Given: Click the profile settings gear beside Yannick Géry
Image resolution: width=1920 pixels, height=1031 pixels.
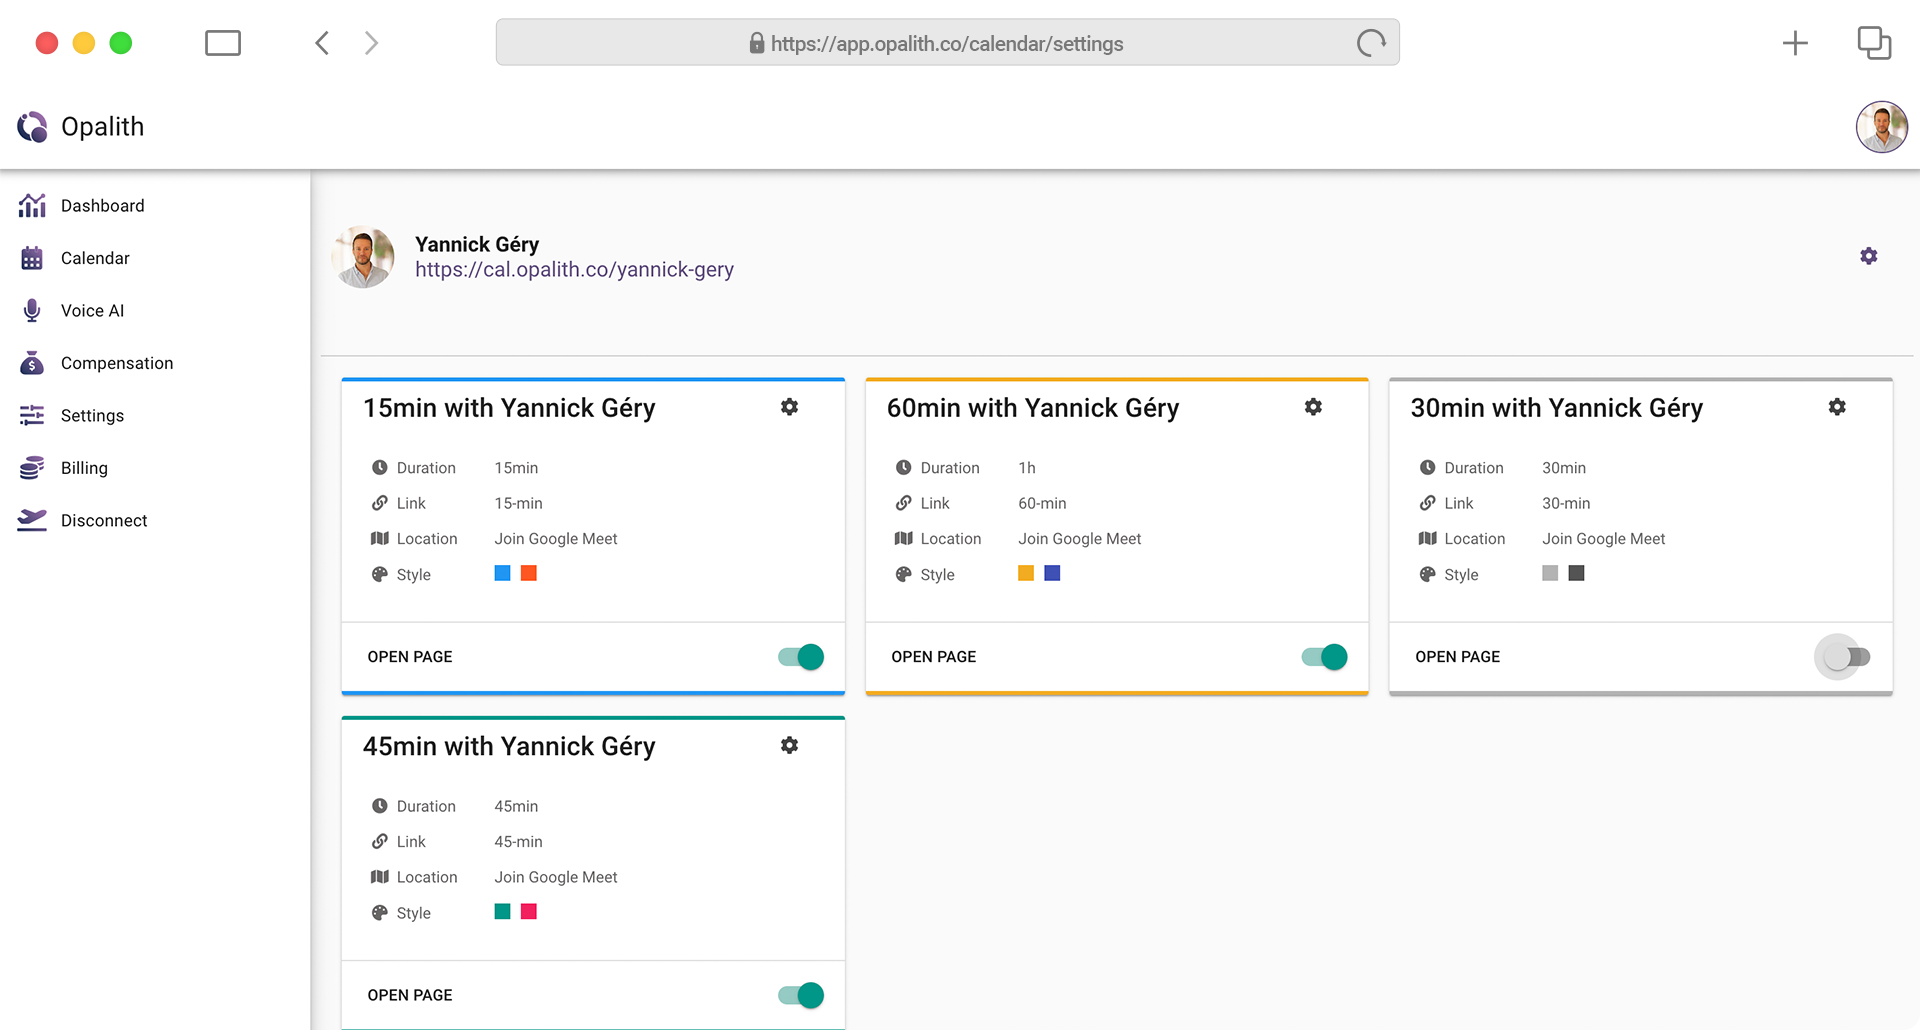Looking at the screenshot, I should tap(1868, 256).
